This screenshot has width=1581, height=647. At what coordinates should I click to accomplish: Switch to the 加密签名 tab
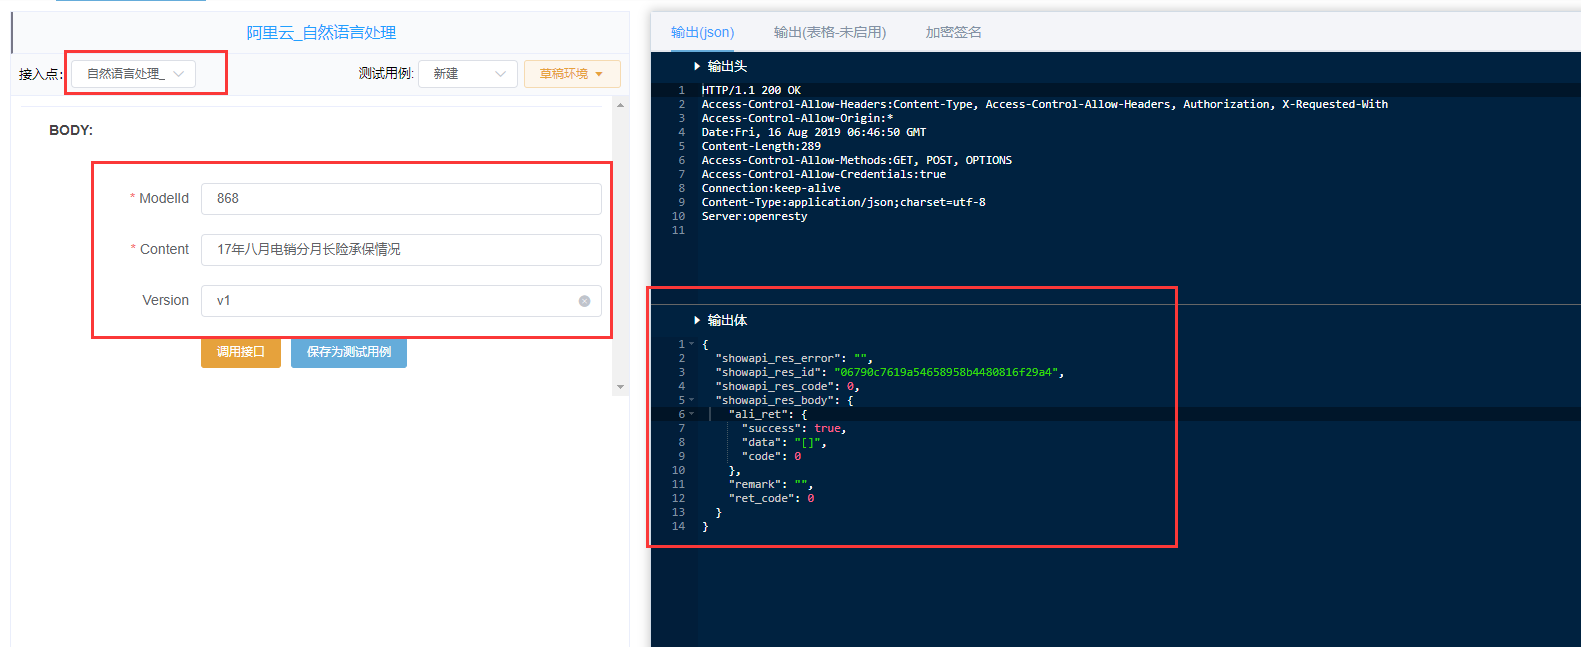953,32
